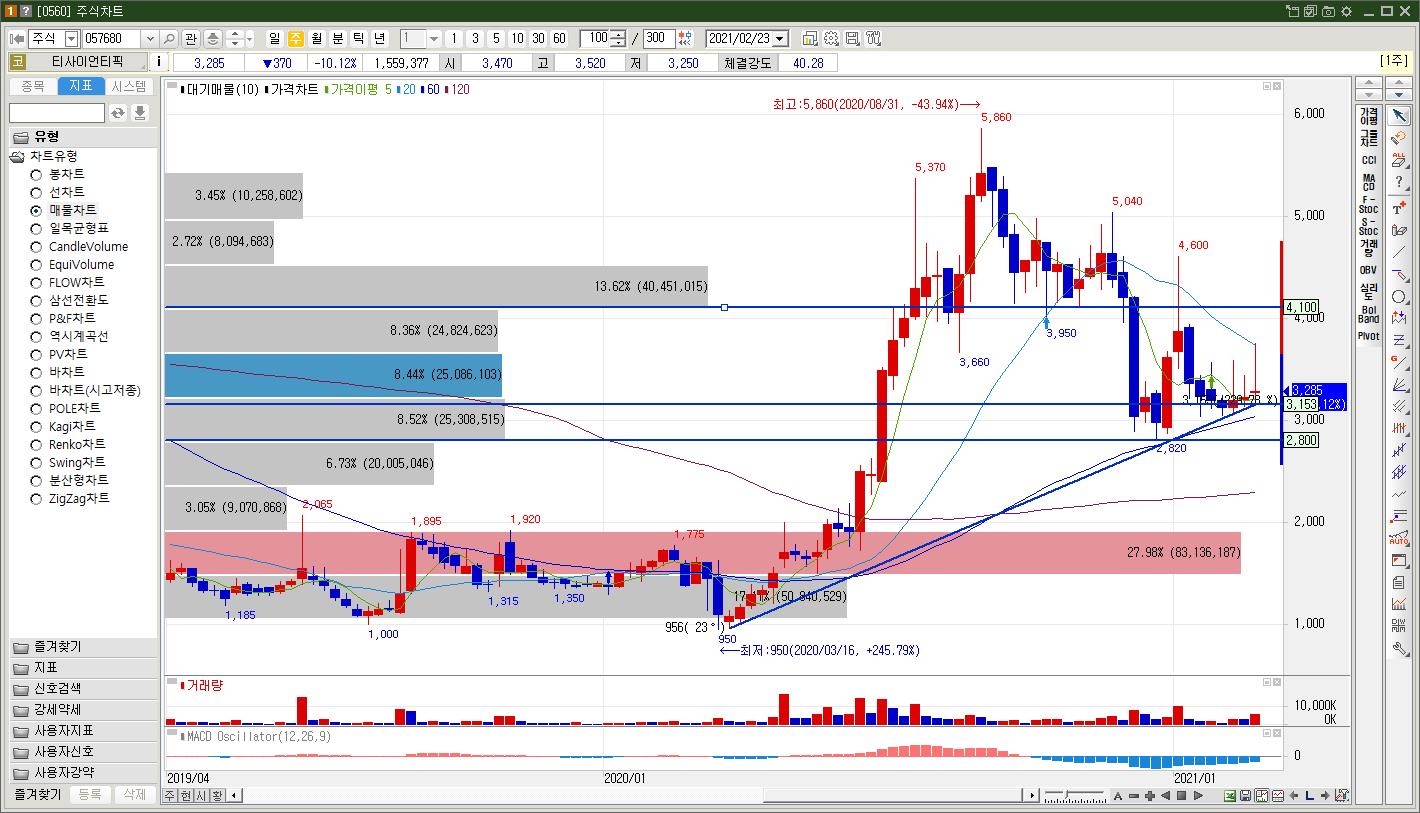Add the Bol Band indicator from right panel

tap(1368, 314)
